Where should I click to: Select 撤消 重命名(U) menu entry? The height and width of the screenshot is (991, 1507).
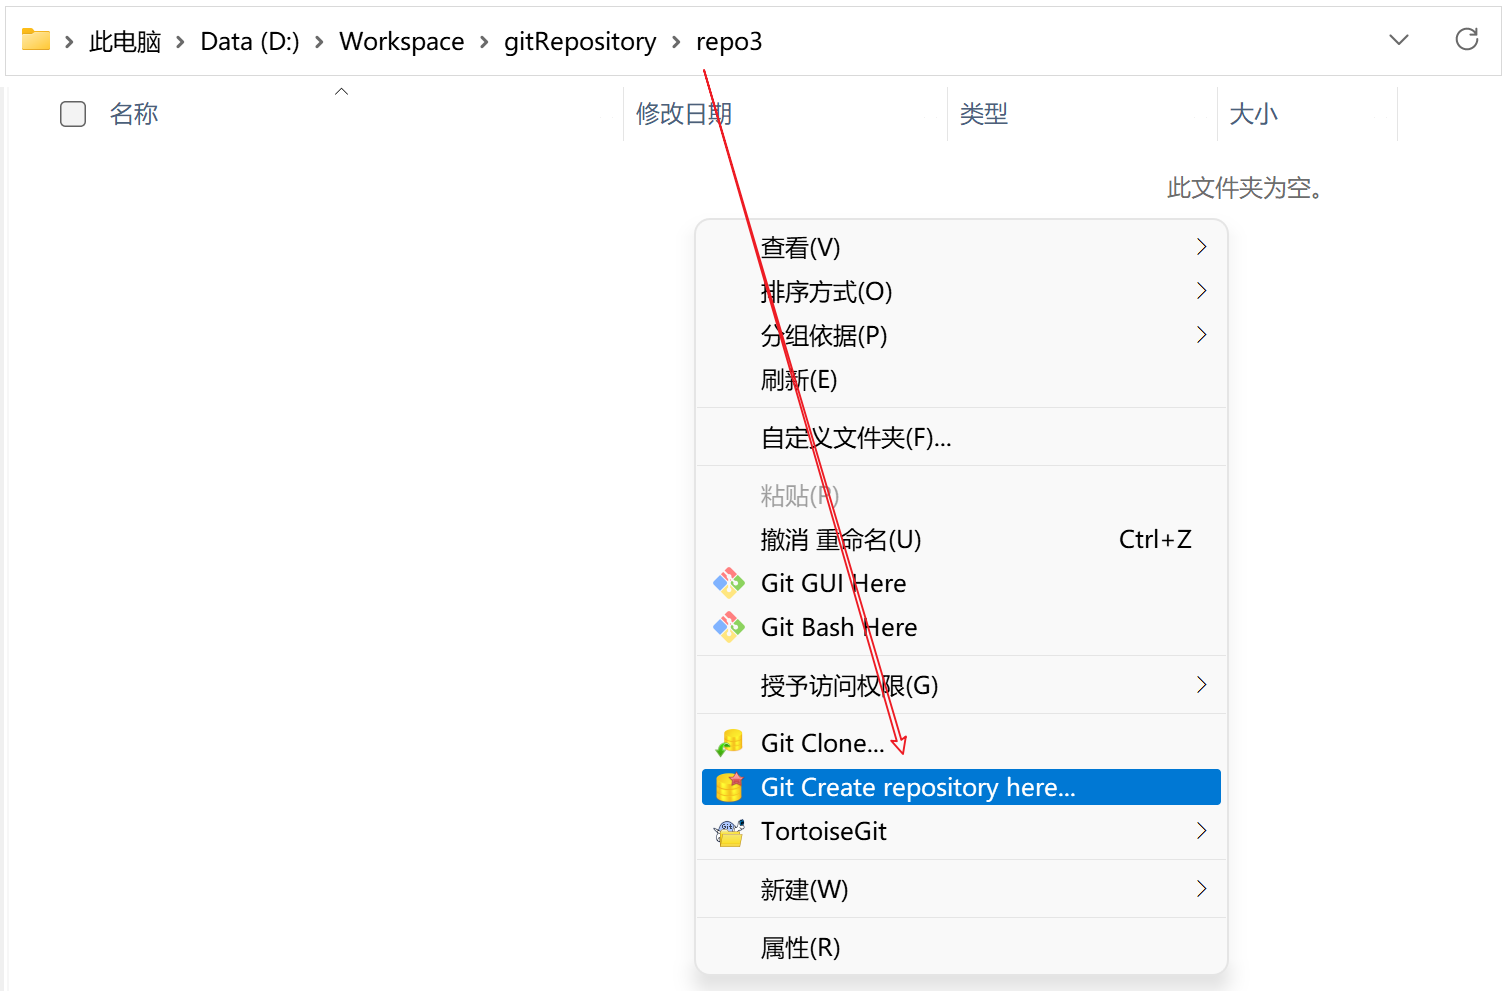pos(840,540)
